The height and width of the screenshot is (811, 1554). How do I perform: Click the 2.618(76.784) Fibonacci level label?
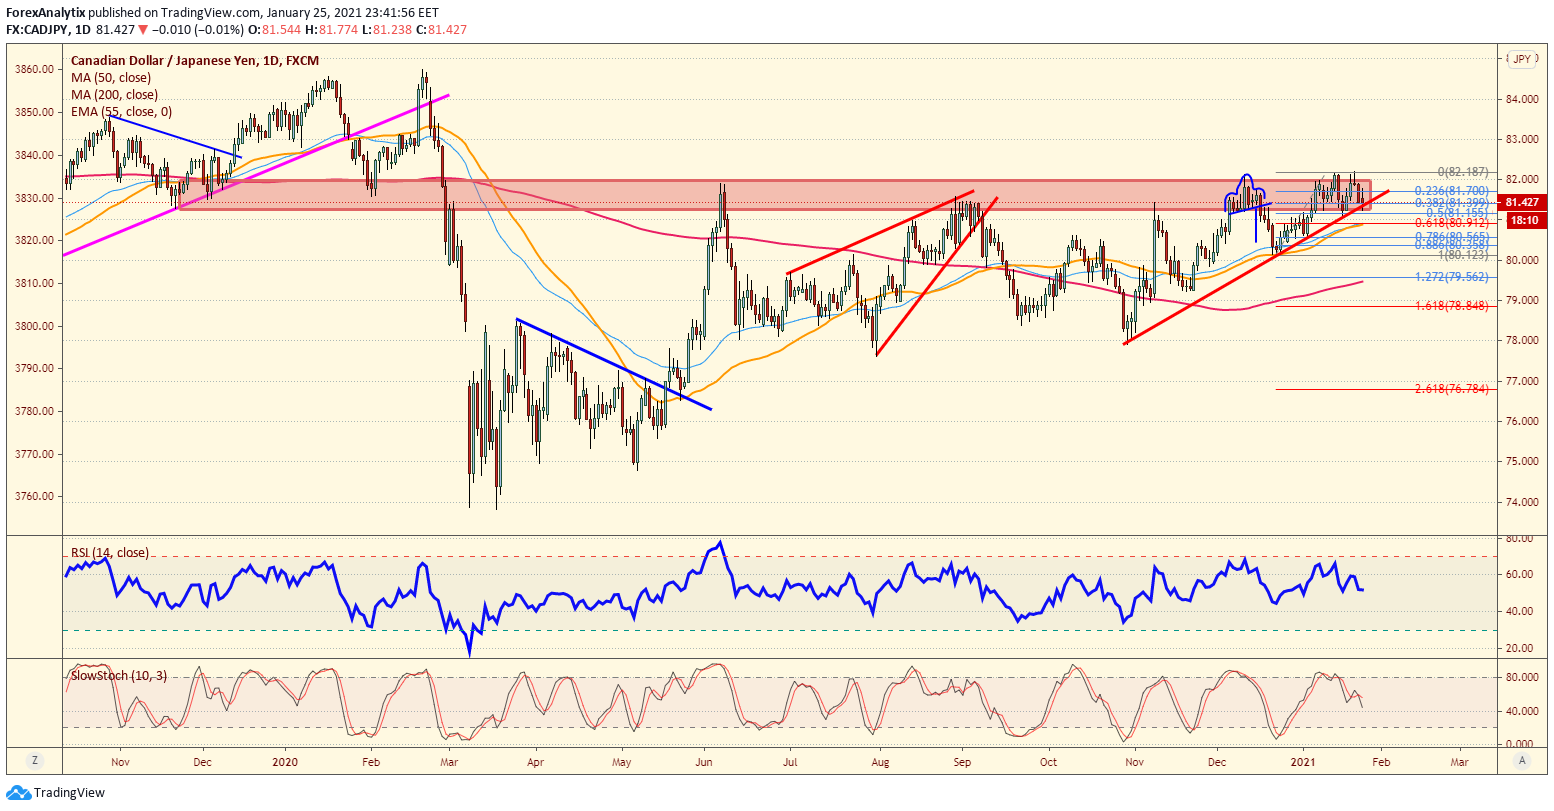tap(1452, 389)
